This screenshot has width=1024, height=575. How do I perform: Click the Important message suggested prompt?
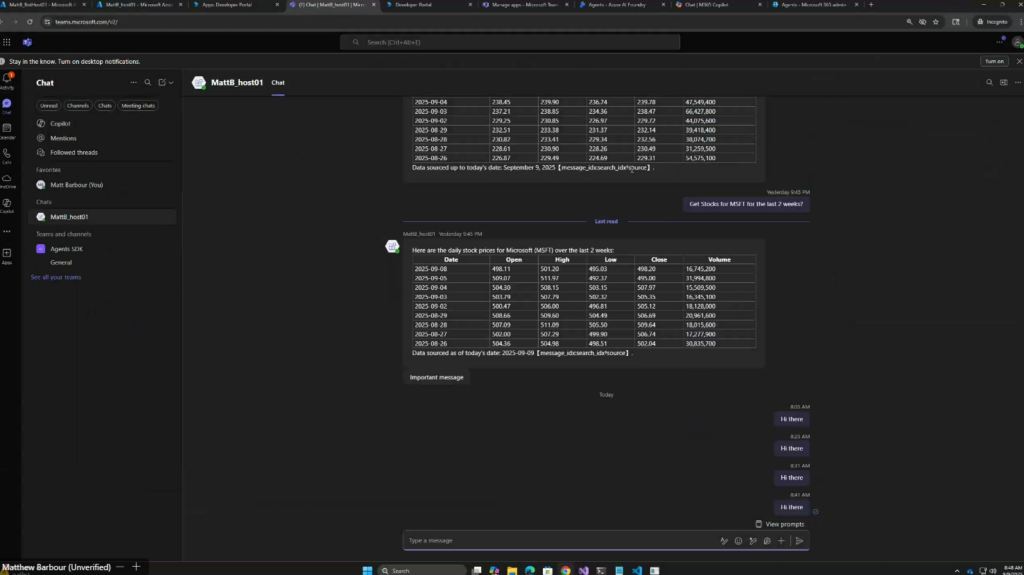(x=436, y=378)
